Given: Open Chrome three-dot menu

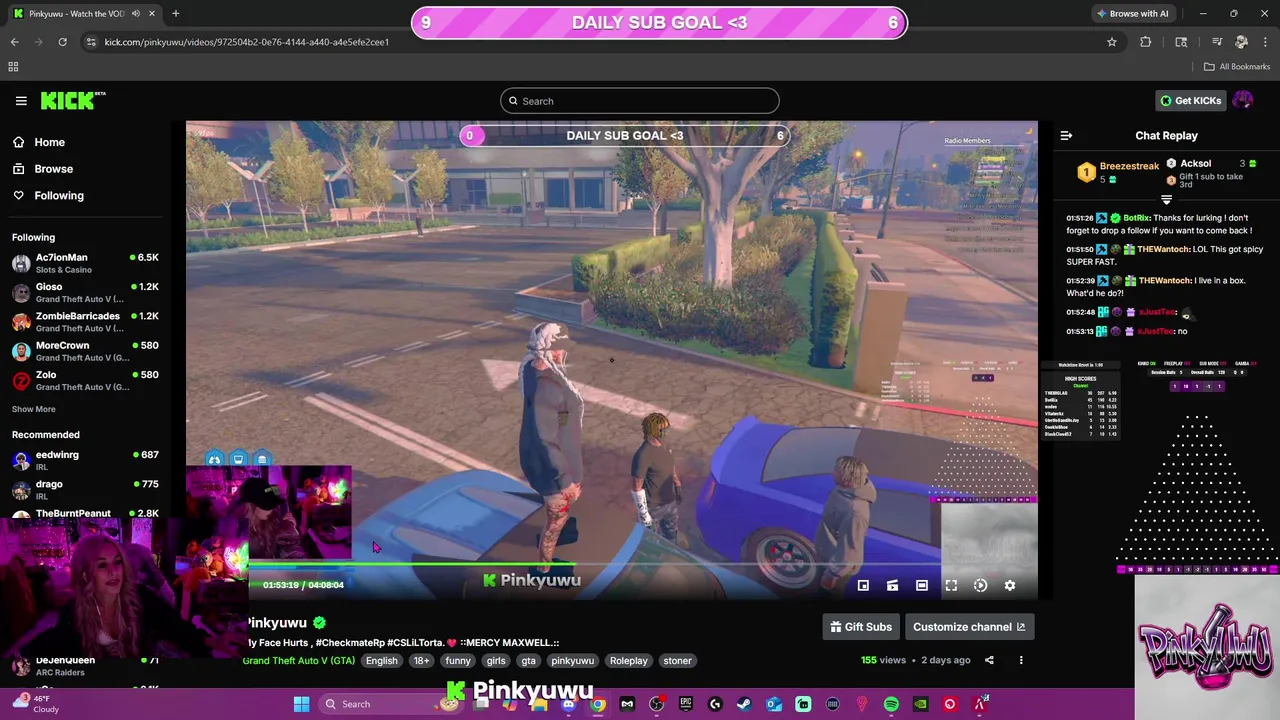Looking at the screenshot, I should click(1265, 42).
